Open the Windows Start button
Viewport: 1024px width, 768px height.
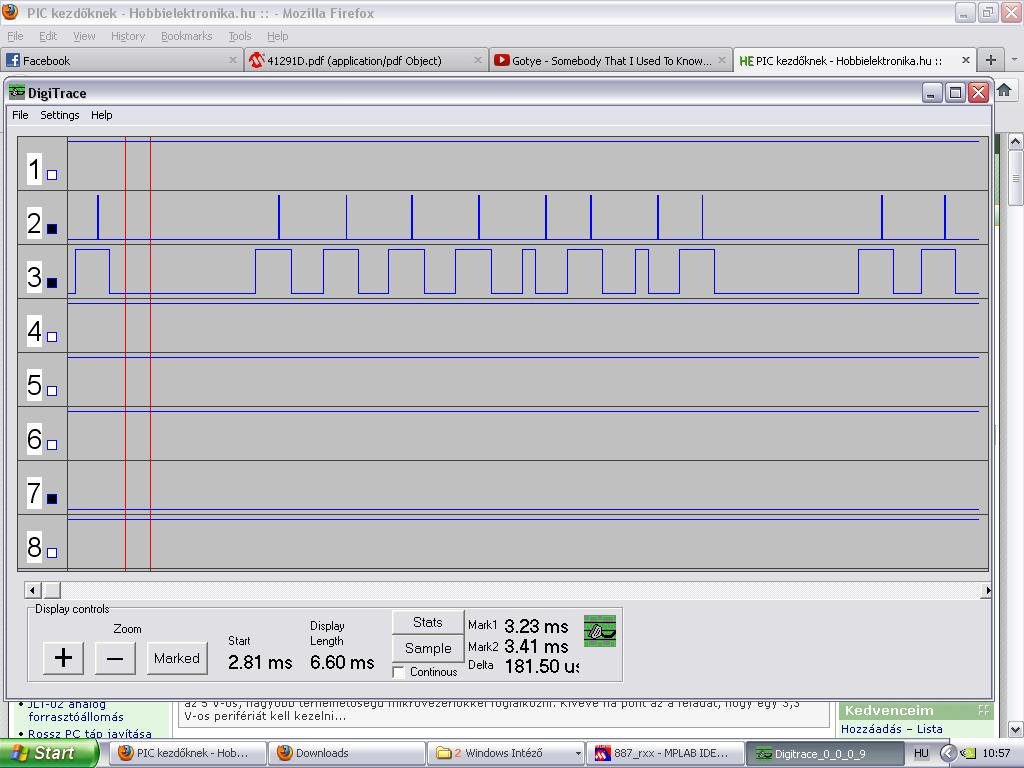point(49,753)
